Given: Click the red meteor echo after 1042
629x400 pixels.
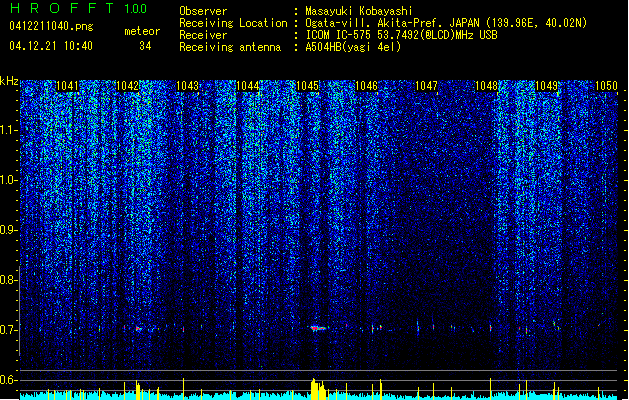Looking at the screenshot, I should point(138,329).
